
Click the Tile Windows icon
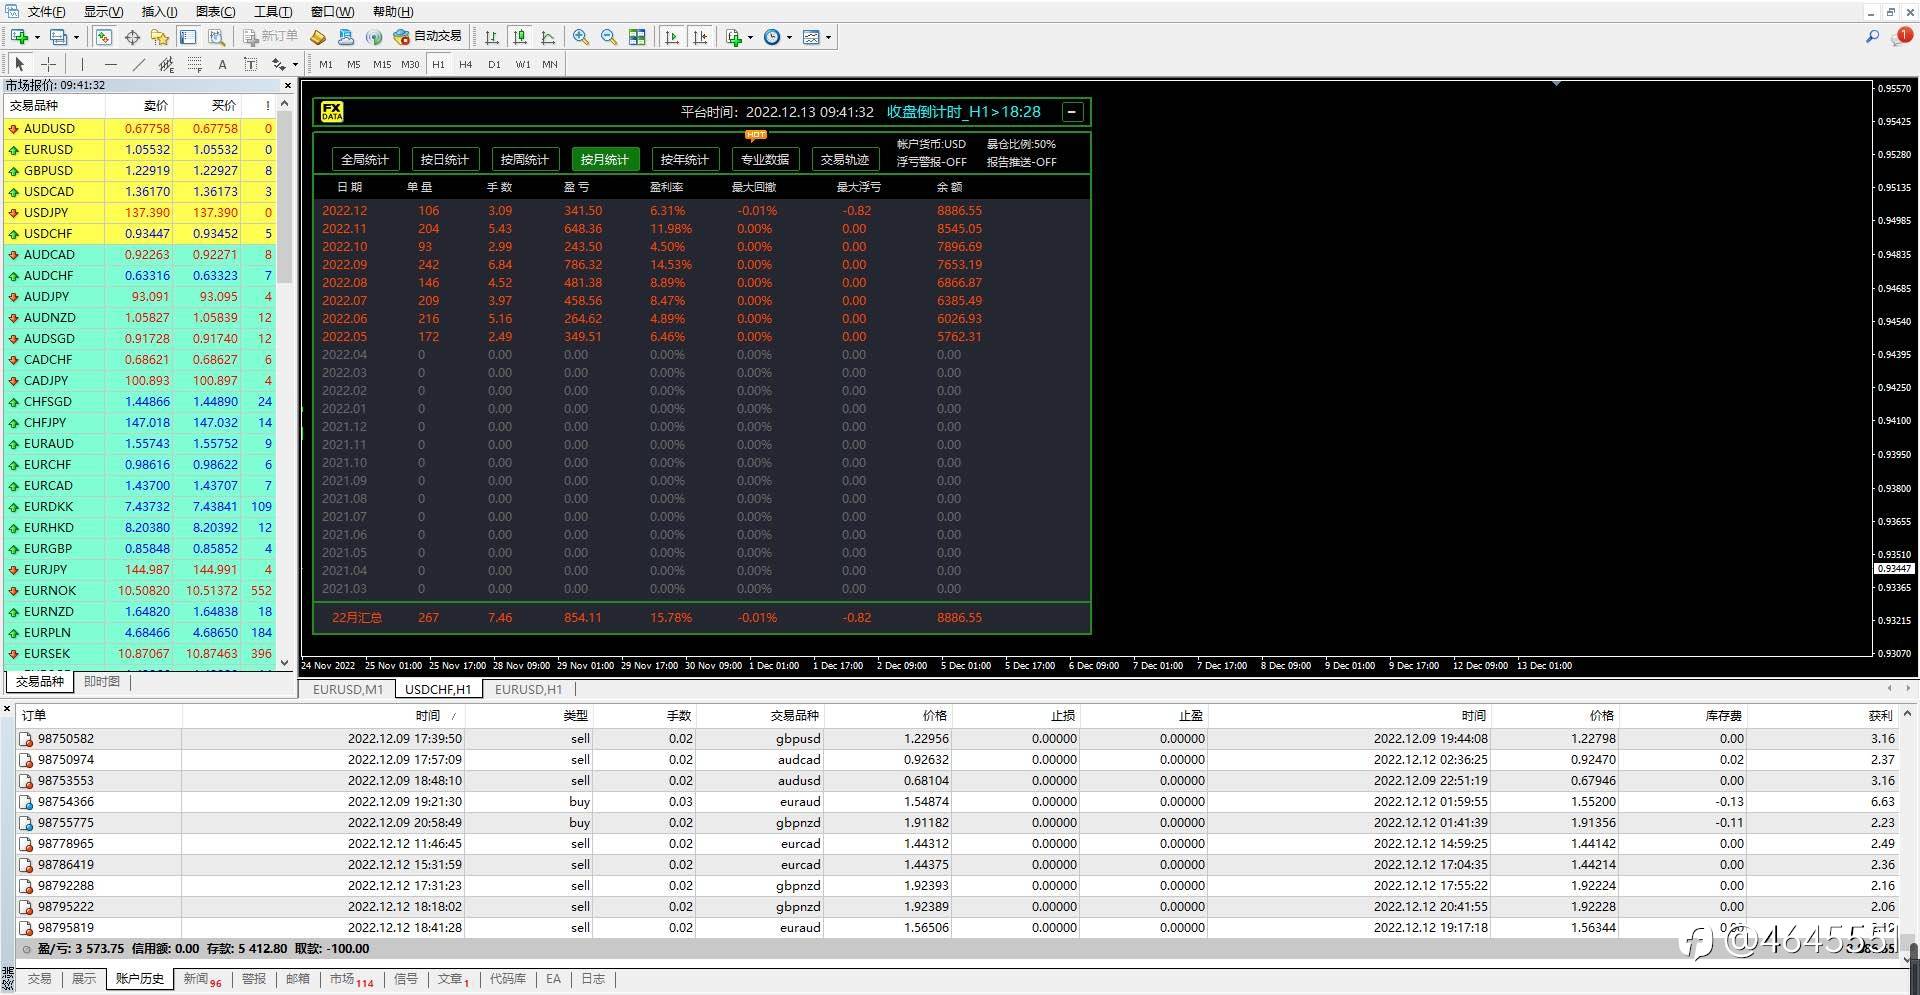click(637, 37)
